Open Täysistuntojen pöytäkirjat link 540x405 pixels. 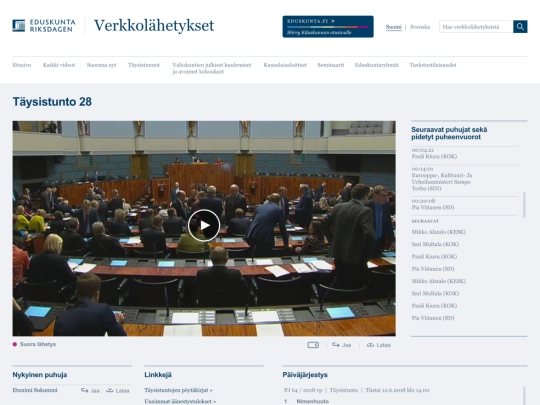178,390
